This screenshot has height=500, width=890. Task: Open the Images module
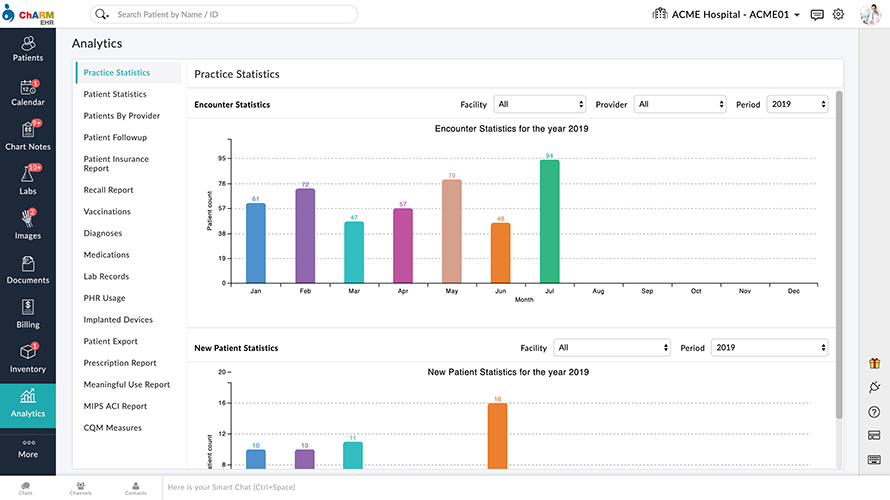(28, 226)
